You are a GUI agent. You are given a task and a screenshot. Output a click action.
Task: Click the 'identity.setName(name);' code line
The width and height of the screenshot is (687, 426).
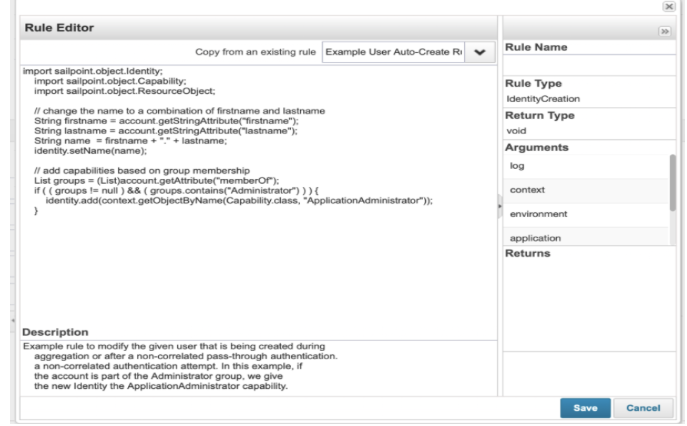90,151
